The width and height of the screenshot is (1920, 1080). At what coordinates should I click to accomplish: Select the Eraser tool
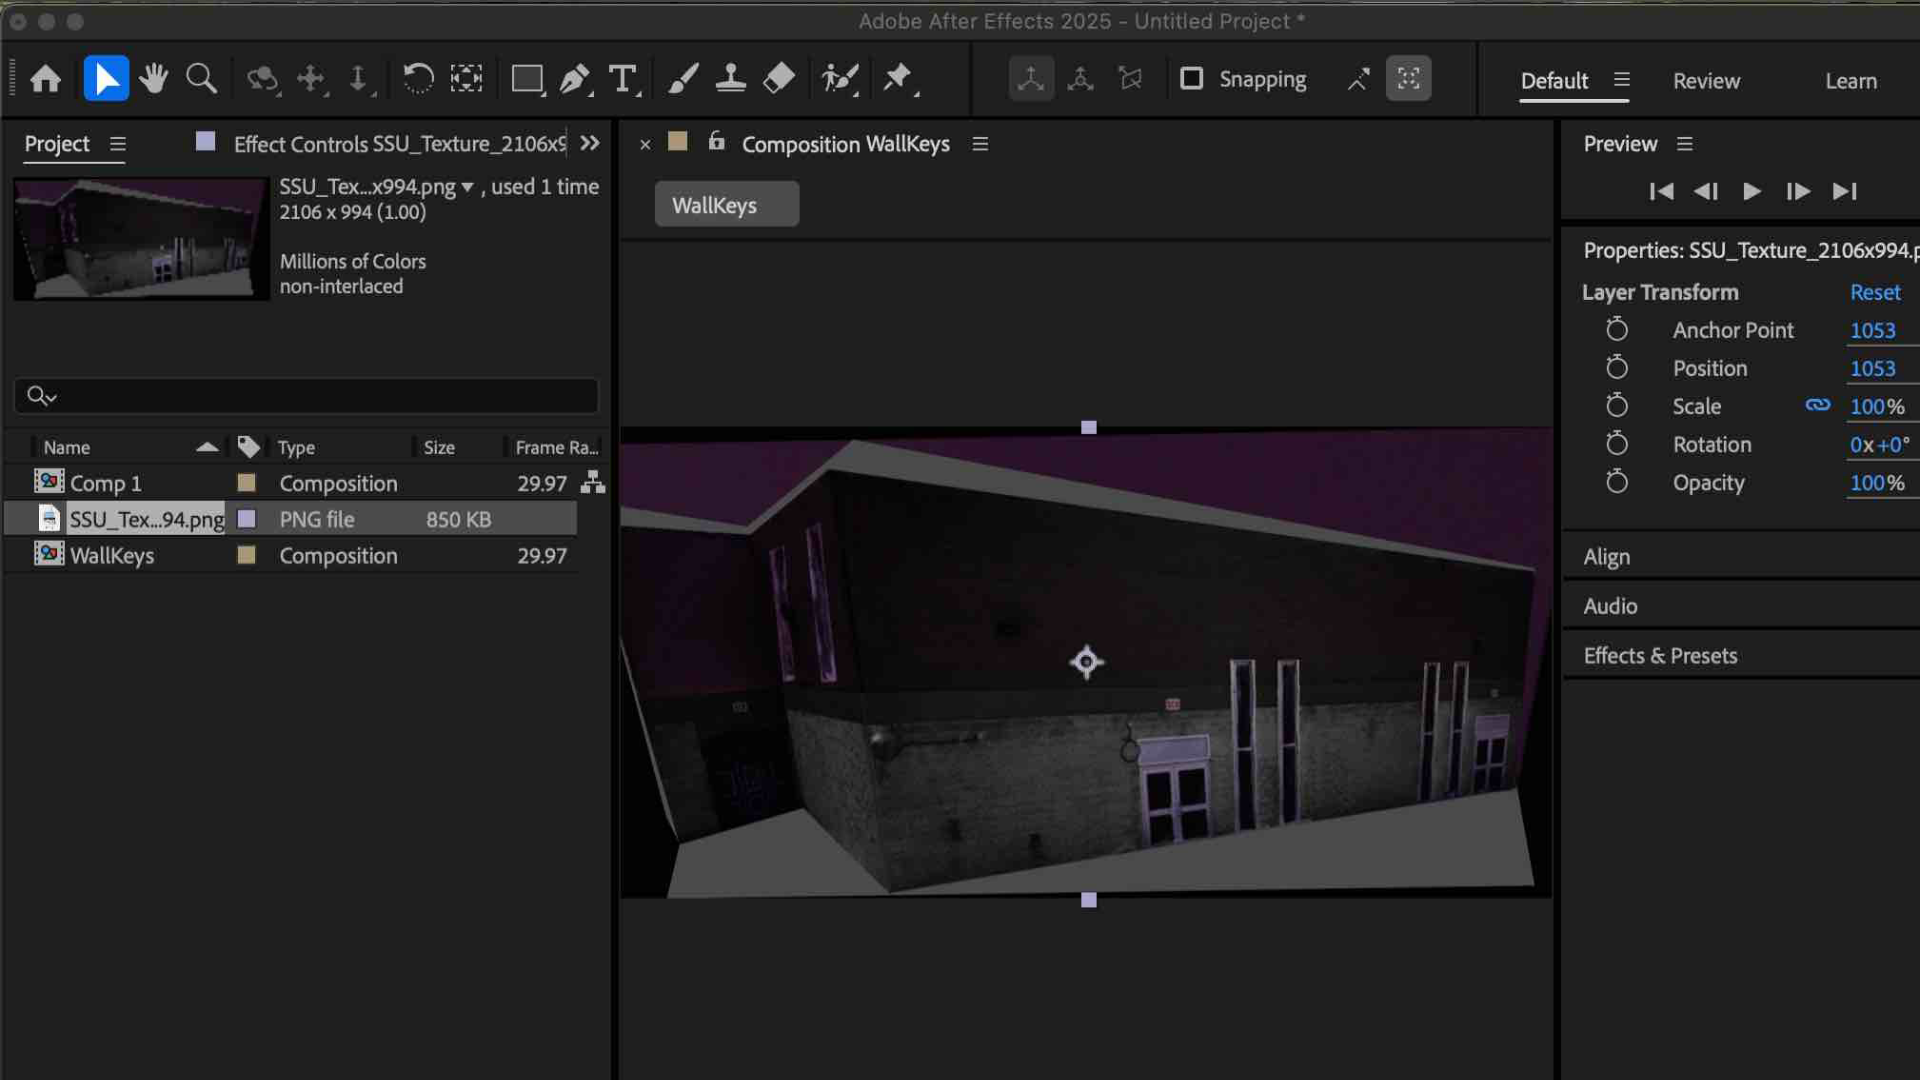tap(779, 79)
